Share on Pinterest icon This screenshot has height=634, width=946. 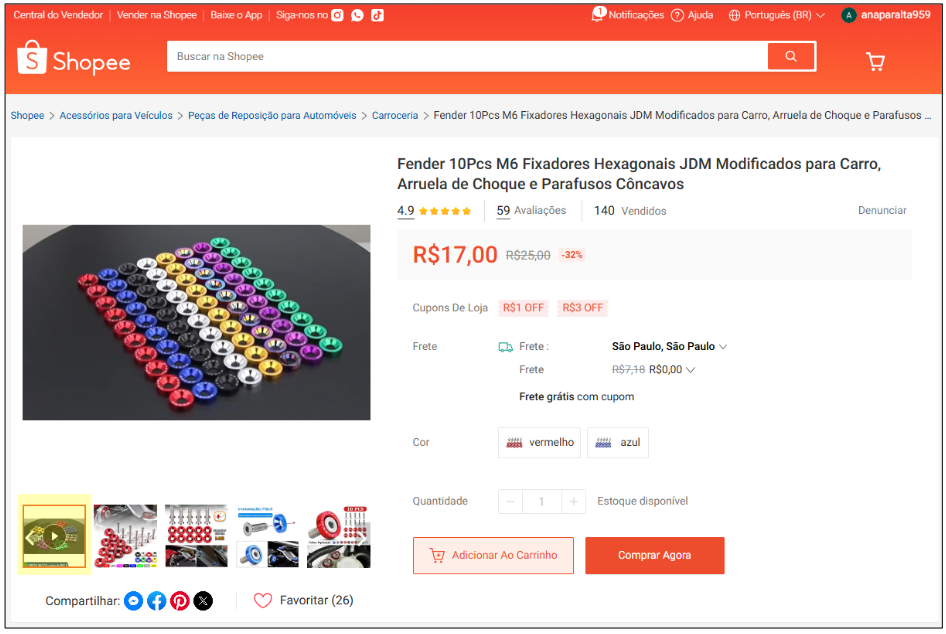[180, 601]
